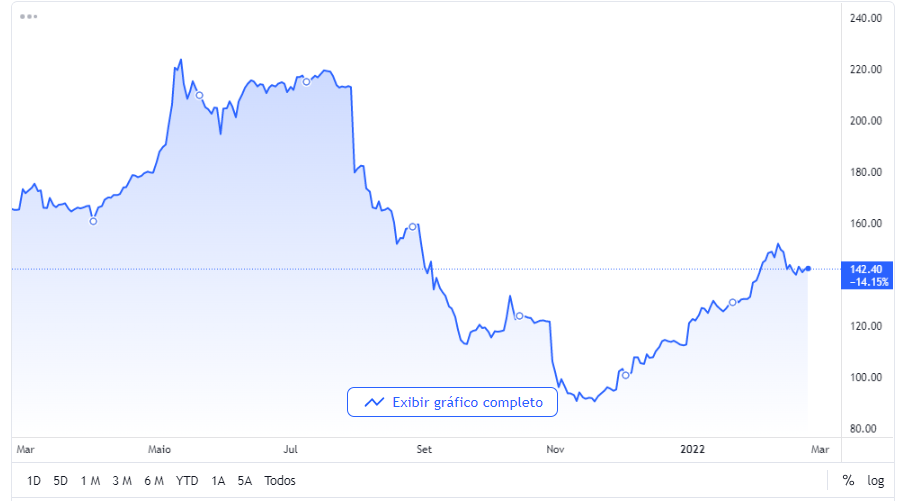905x501 pixels.
Task: Select the 3 M time range
Action: click(x=122, y=481)
